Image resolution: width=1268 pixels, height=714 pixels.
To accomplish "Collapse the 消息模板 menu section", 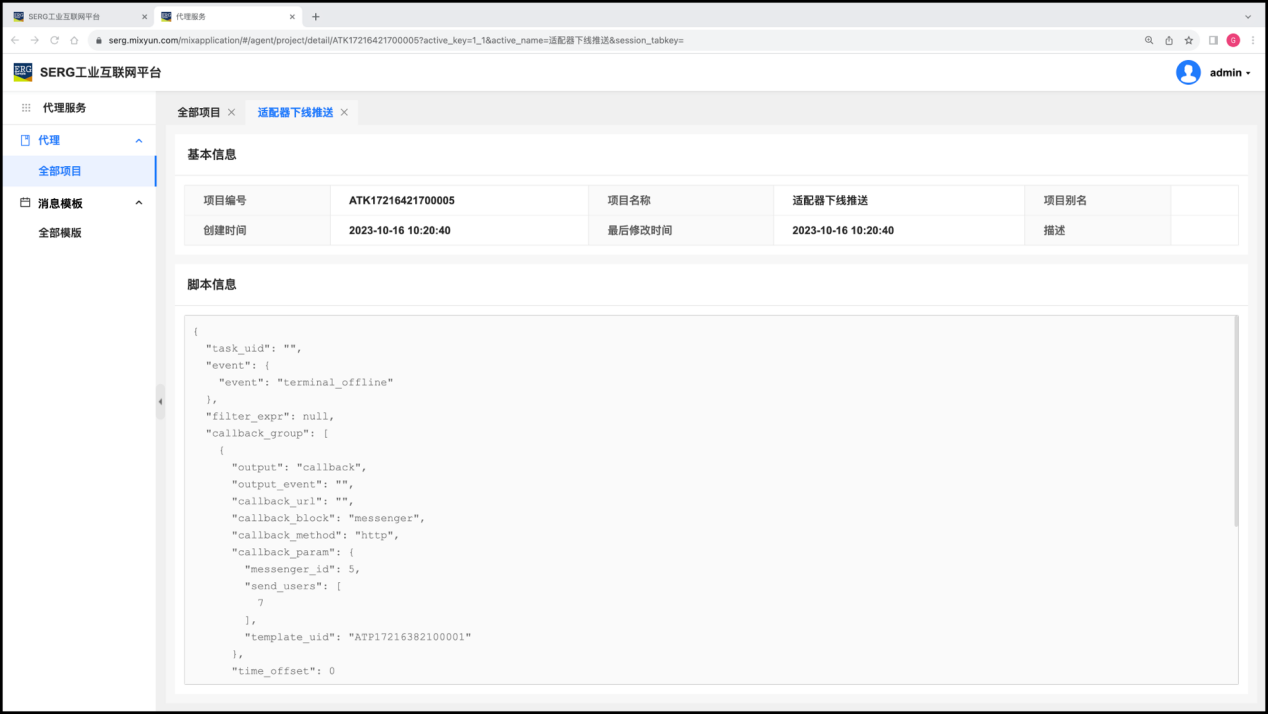I will click(139, 203).
